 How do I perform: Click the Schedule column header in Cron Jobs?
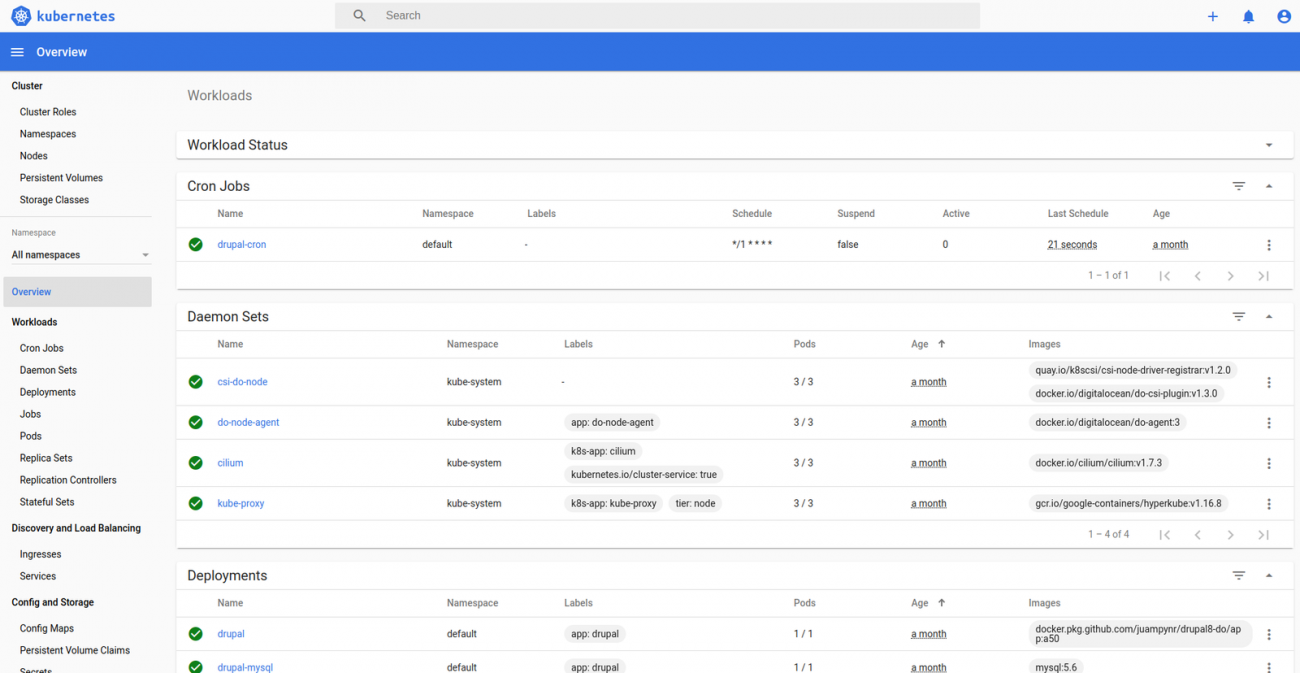[x=752, y=214]
